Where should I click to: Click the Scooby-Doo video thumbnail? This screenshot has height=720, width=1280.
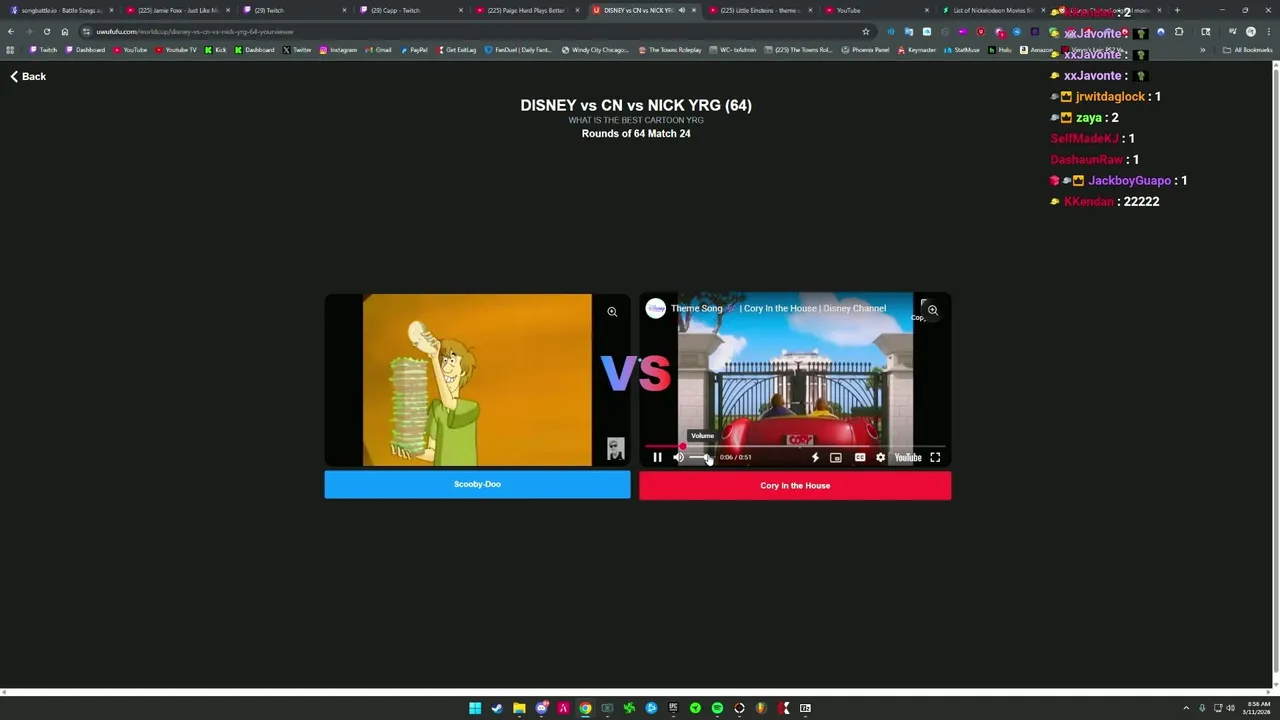pos(477,380)
